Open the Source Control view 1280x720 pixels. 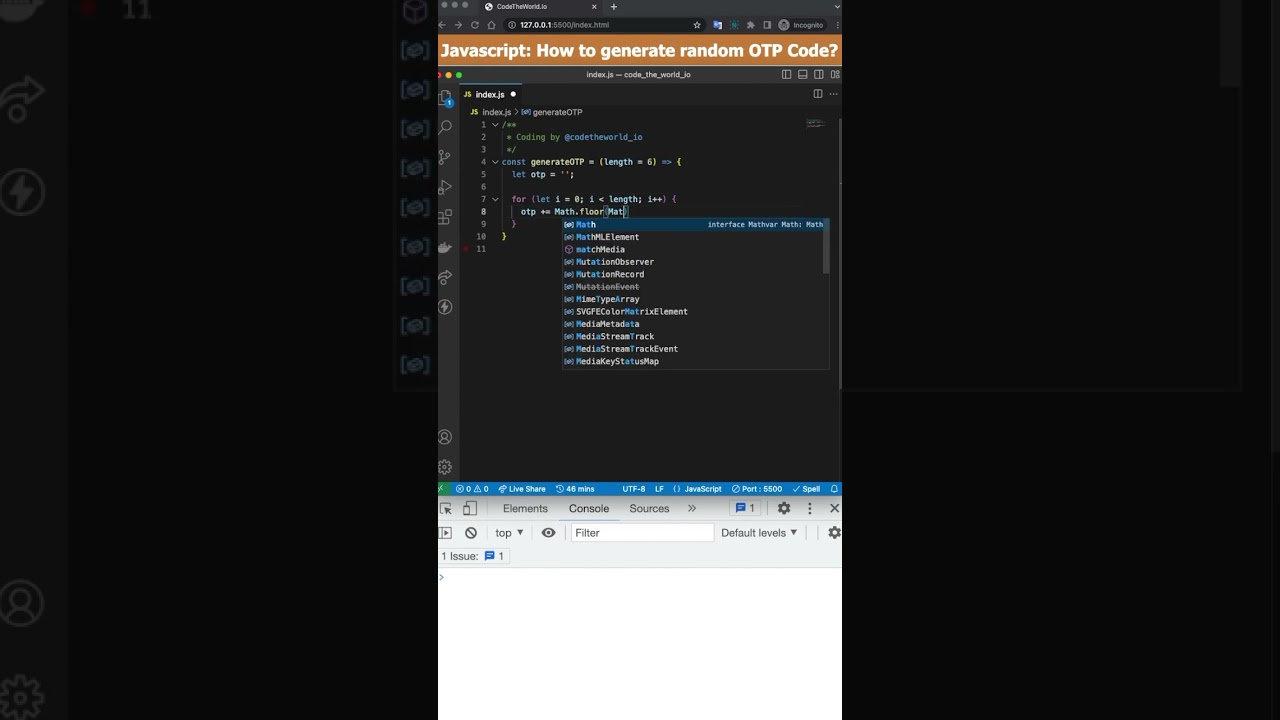click(445, 157)
